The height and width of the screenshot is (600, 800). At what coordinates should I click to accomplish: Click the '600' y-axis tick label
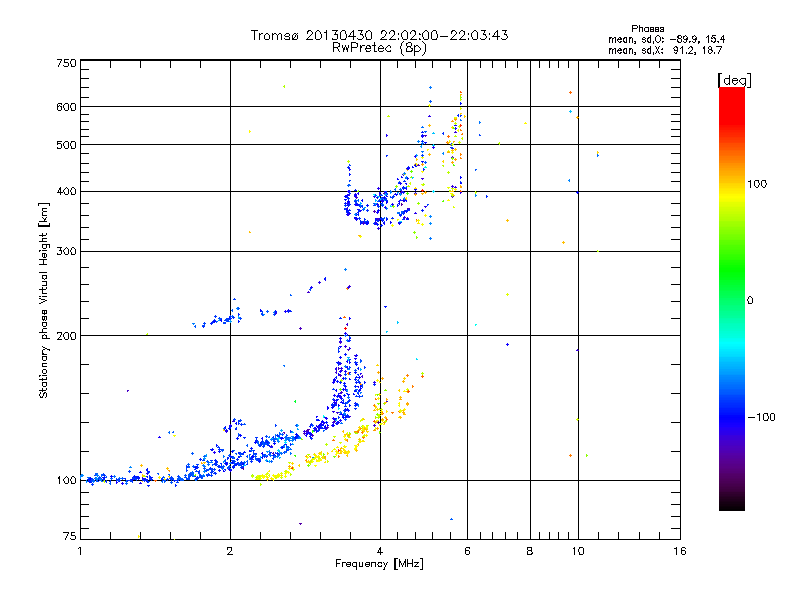pos(66,107)
